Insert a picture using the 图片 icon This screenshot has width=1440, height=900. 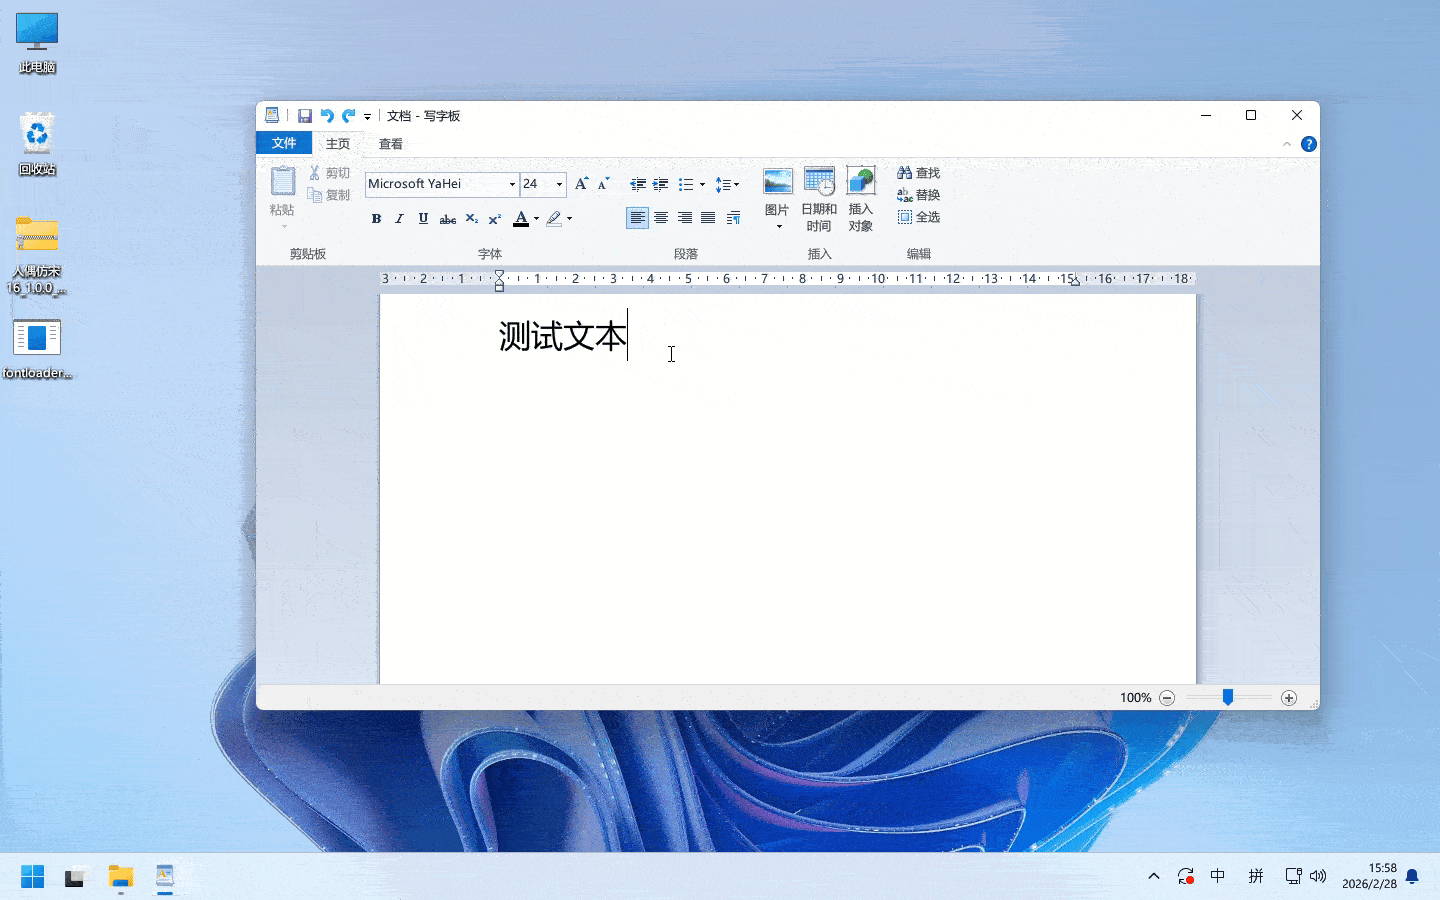(777, 182)
